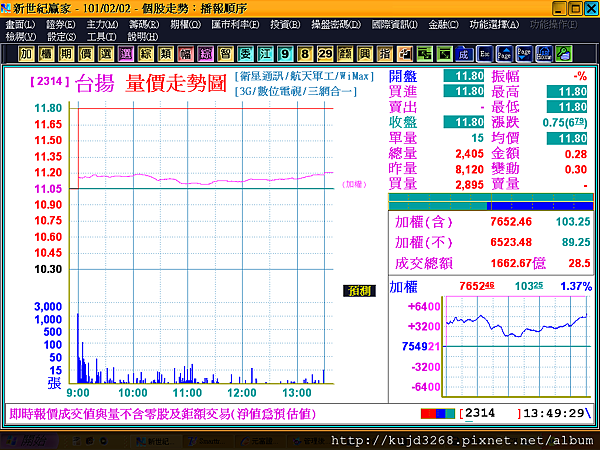
Task: Click the 額 toolbar icon
Action: 345,54
